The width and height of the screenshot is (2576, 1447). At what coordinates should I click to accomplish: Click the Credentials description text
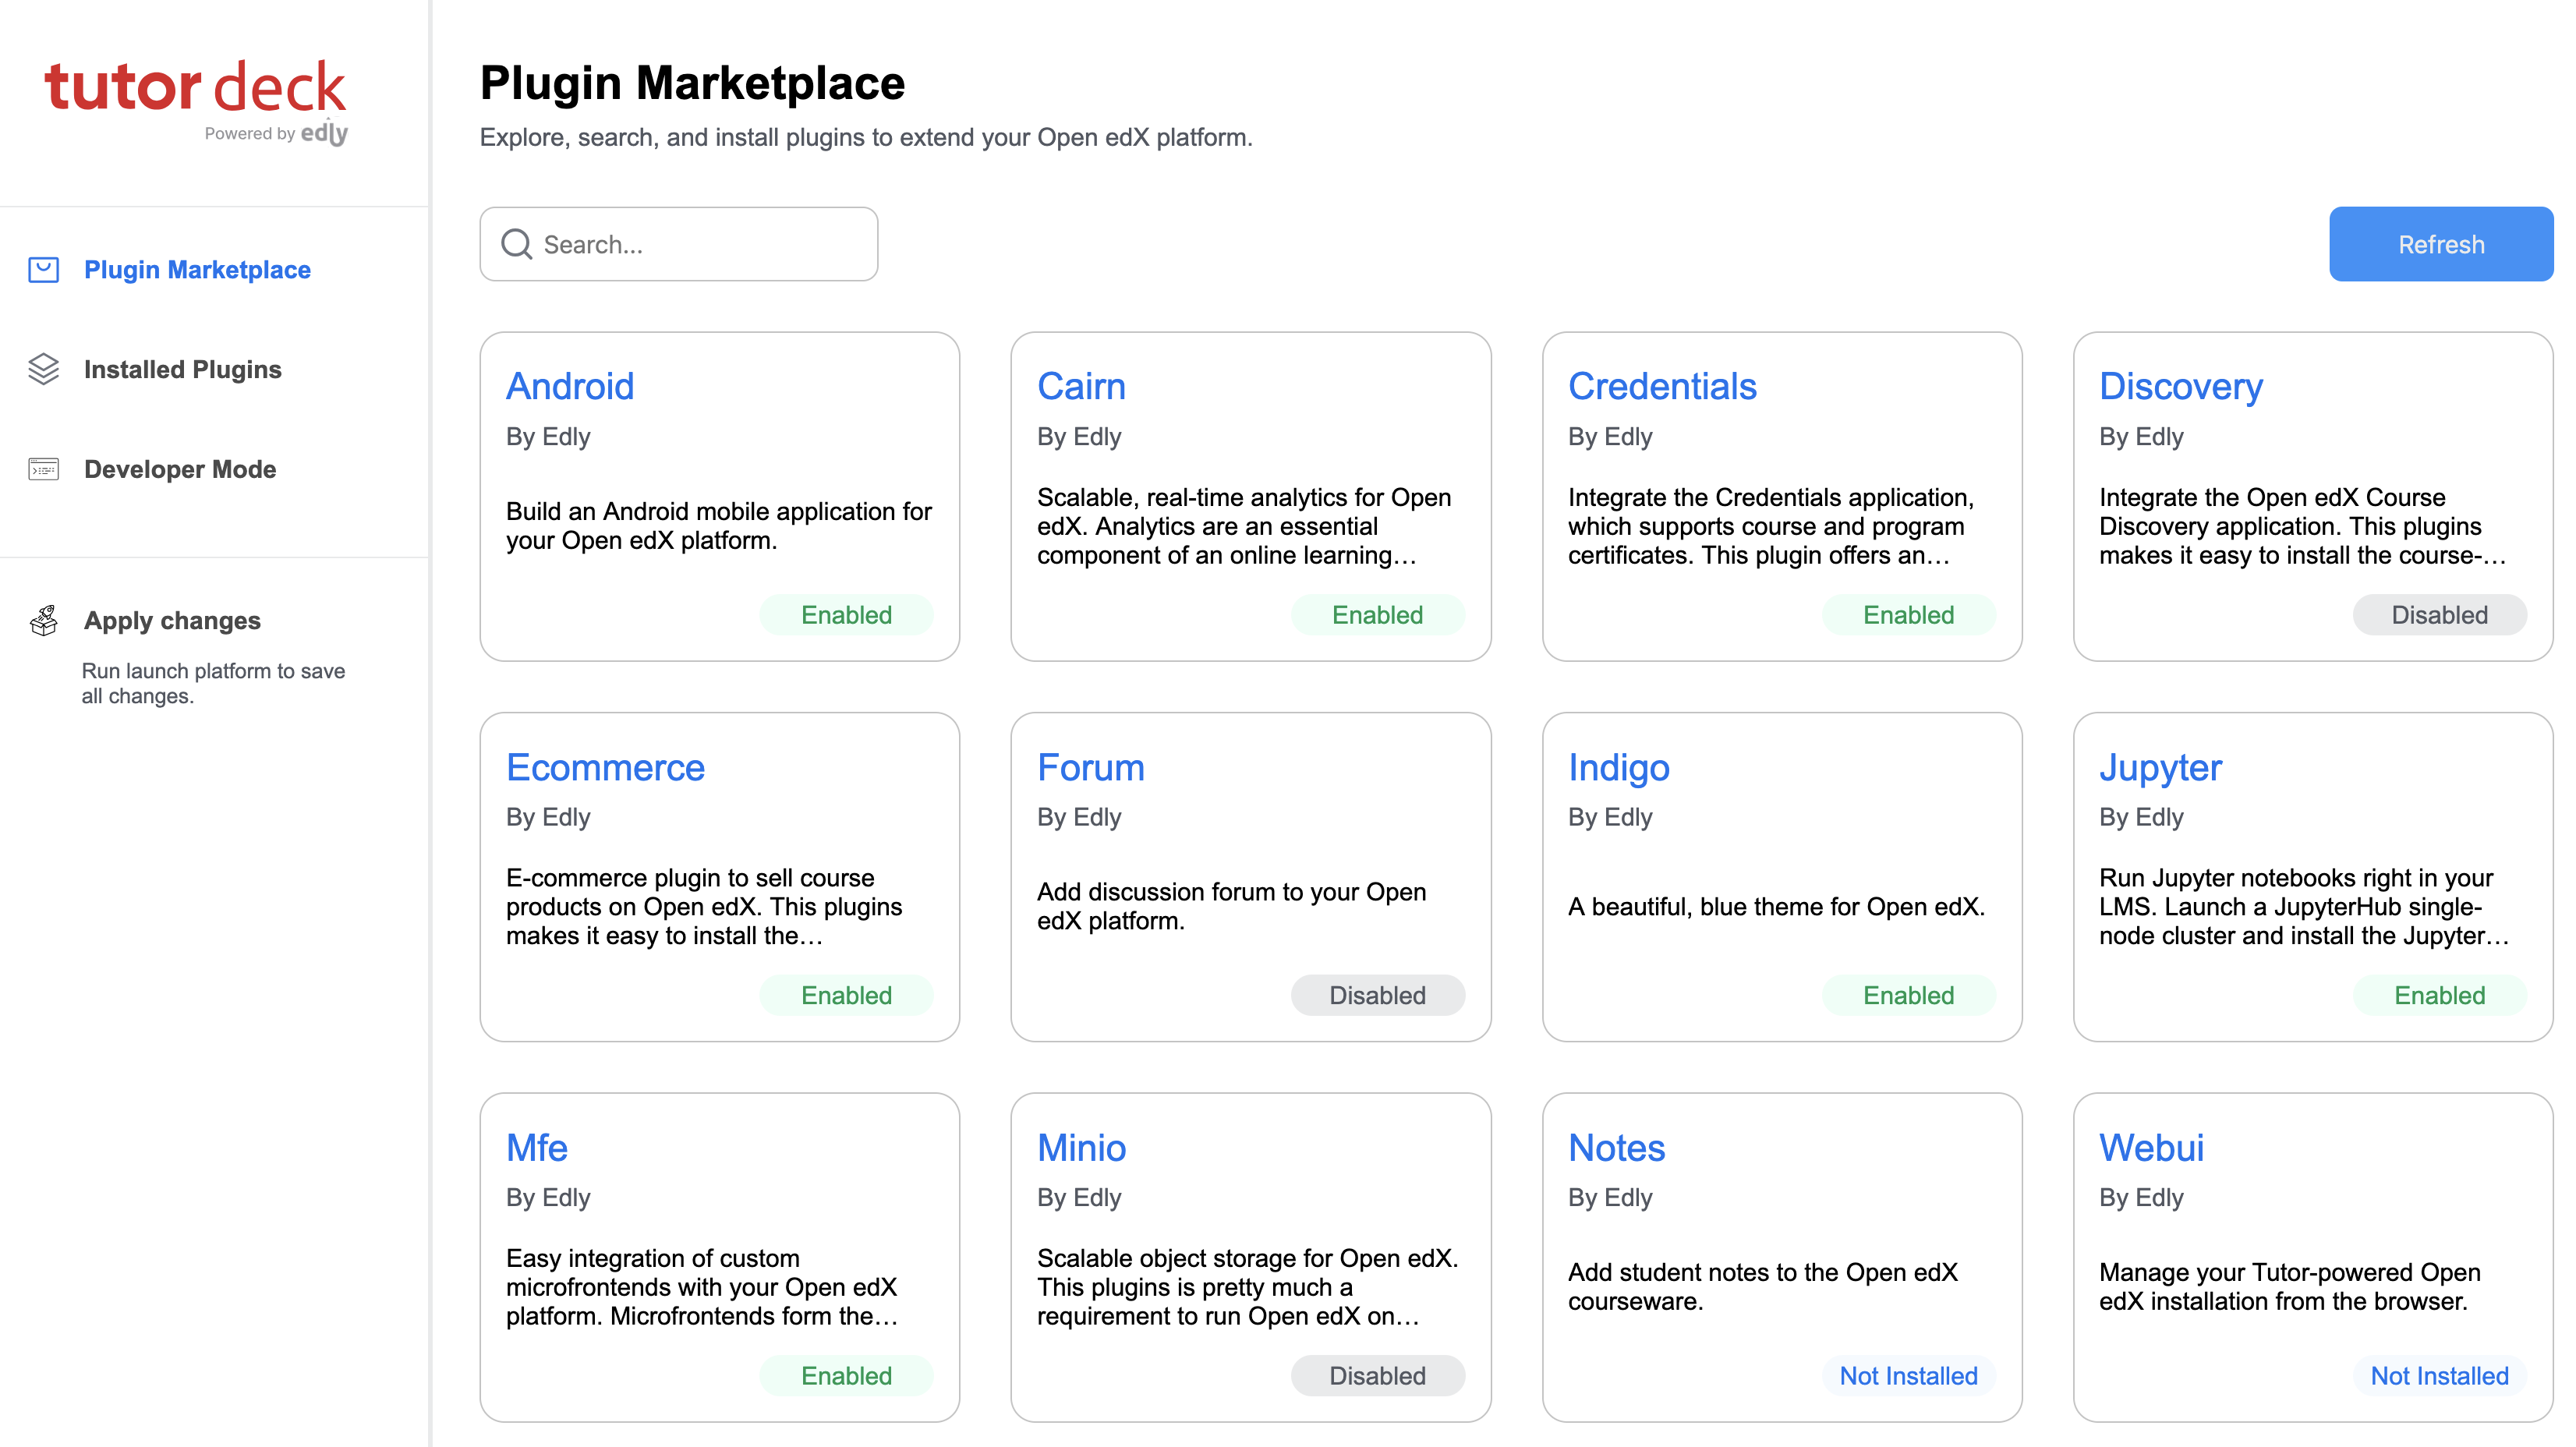(1771, 526)
